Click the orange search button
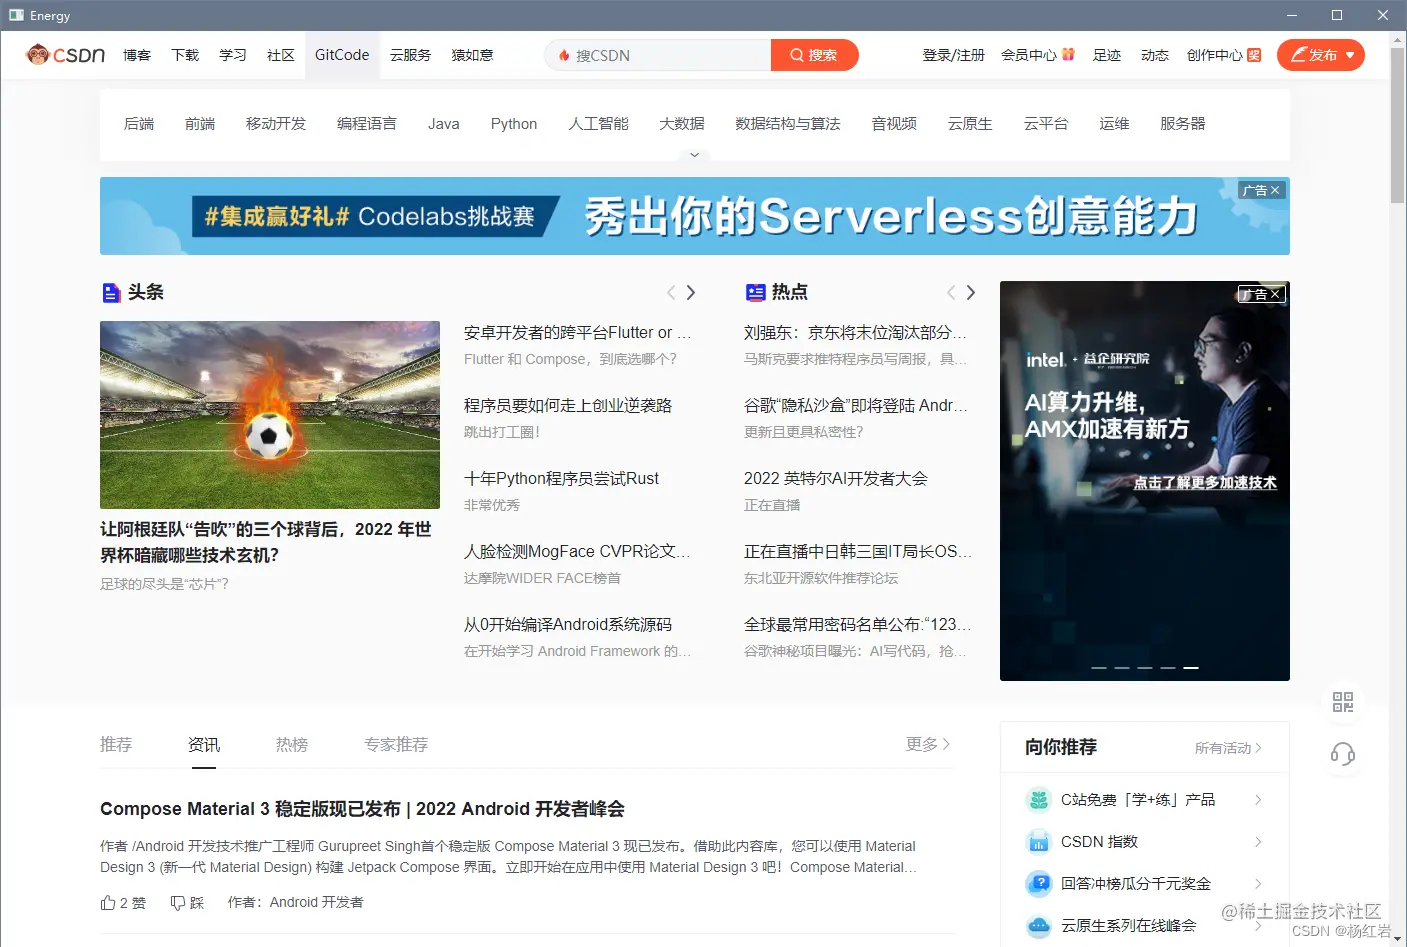This screenshot has width=1407, height=947. [814, 55]
